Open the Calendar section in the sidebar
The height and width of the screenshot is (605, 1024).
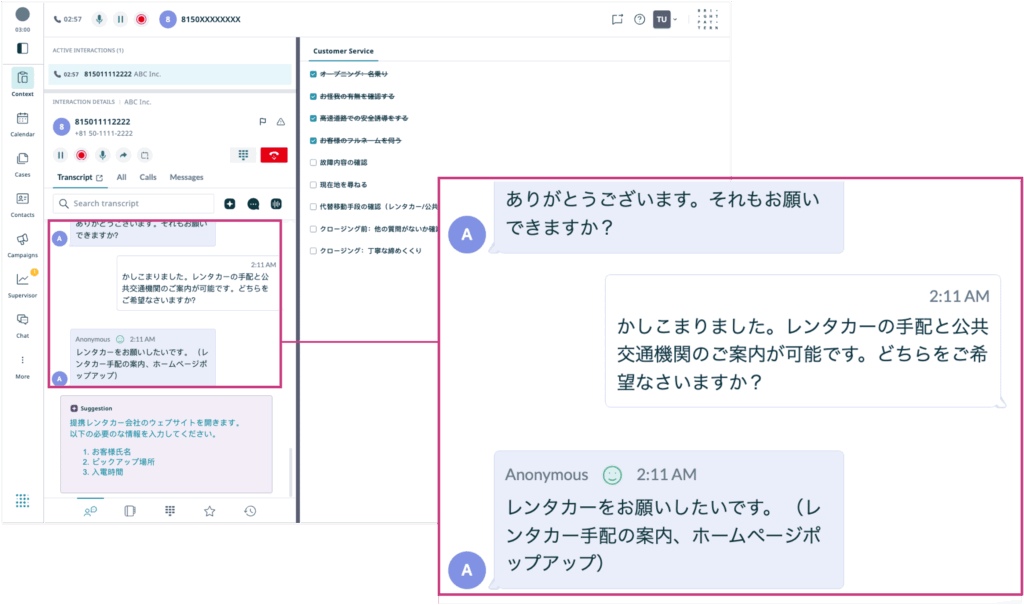[22, 123]
